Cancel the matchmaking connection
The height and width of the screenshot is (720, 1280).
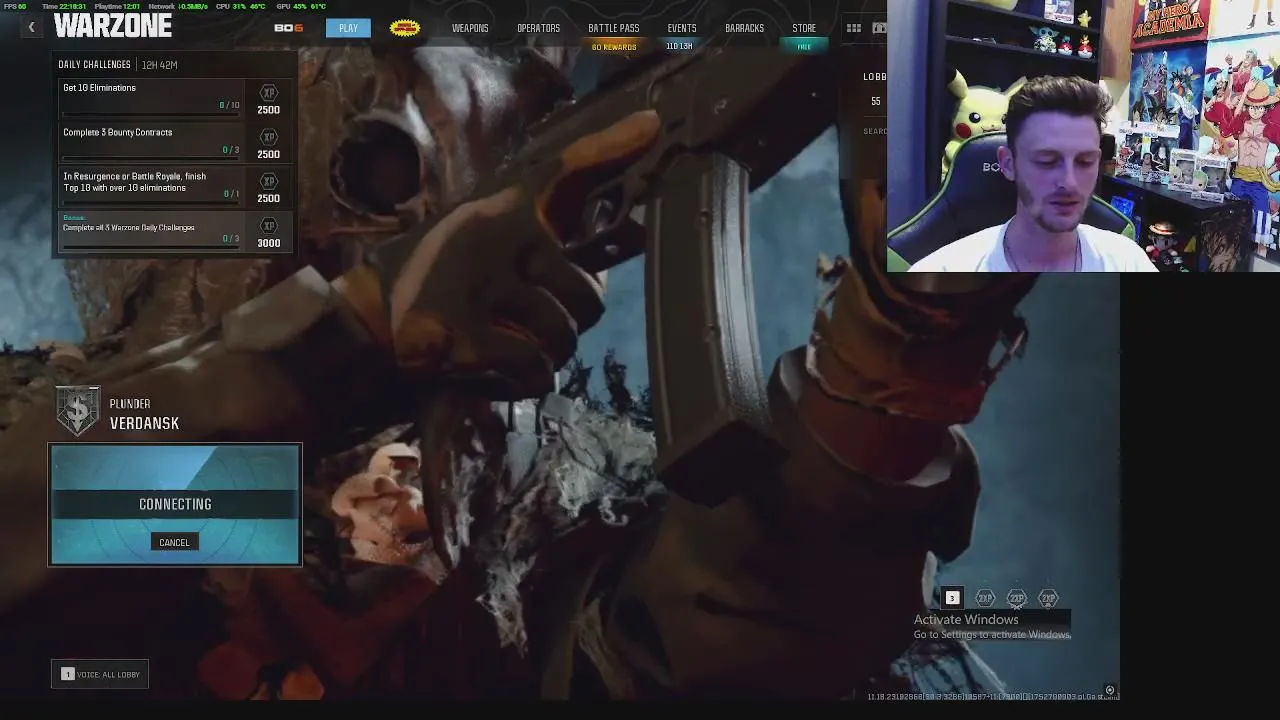(x=174, y=542)
